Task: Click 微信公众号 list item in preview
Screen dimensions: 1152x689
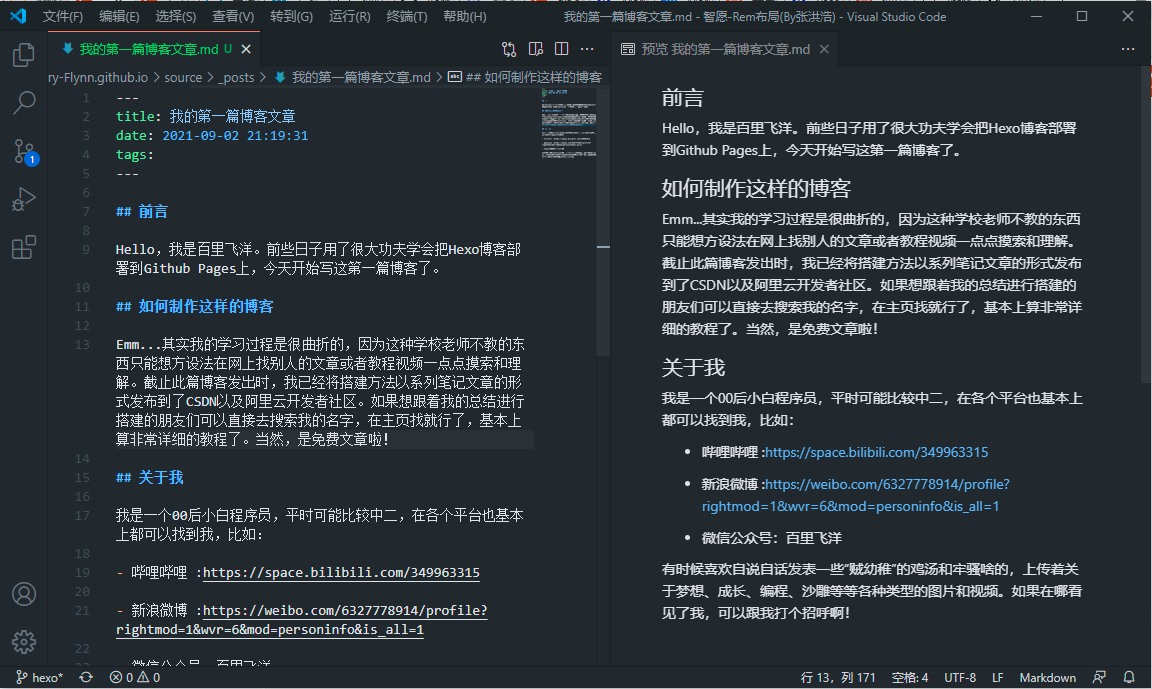Action: click(x=771, y=538)
